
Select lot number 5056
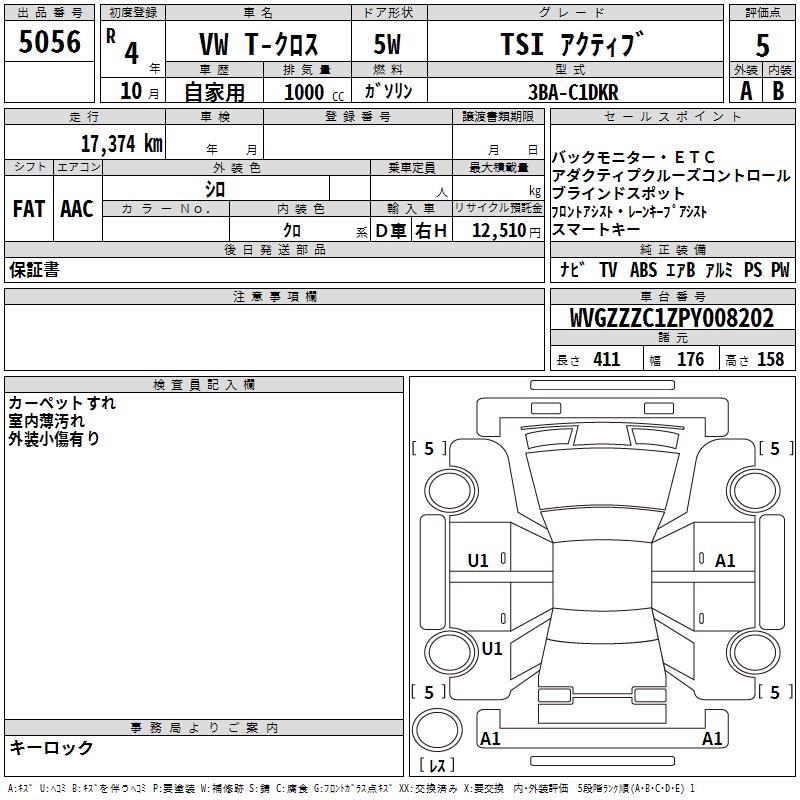(x=50, y=43)
